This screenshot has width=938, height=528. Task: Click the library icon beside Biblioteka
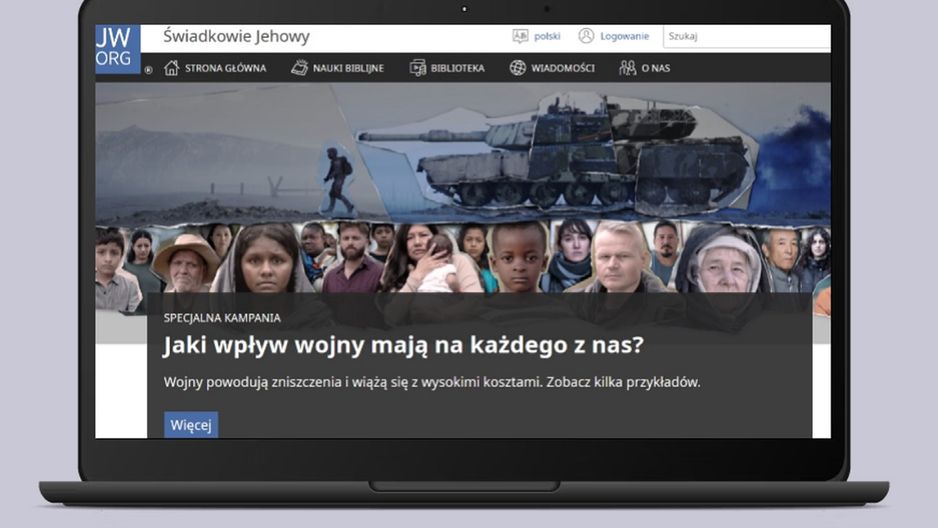418,68
